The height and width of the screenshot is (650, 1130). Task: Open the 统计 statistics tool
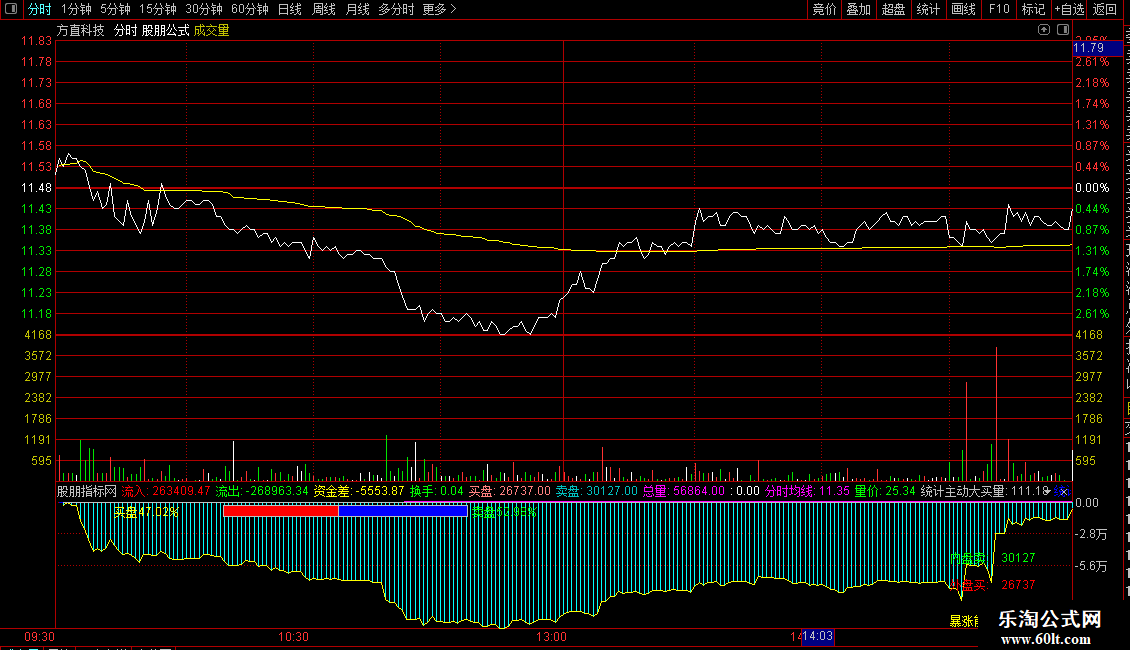(927, 9)
